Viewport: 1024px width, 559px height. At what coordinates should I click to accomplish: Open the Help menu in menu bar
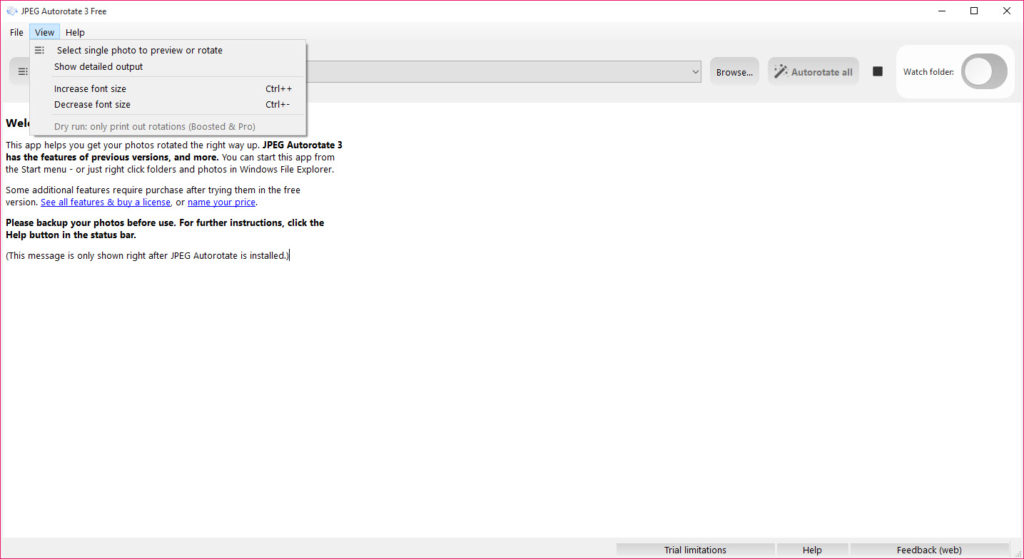[x=74, y=32]
